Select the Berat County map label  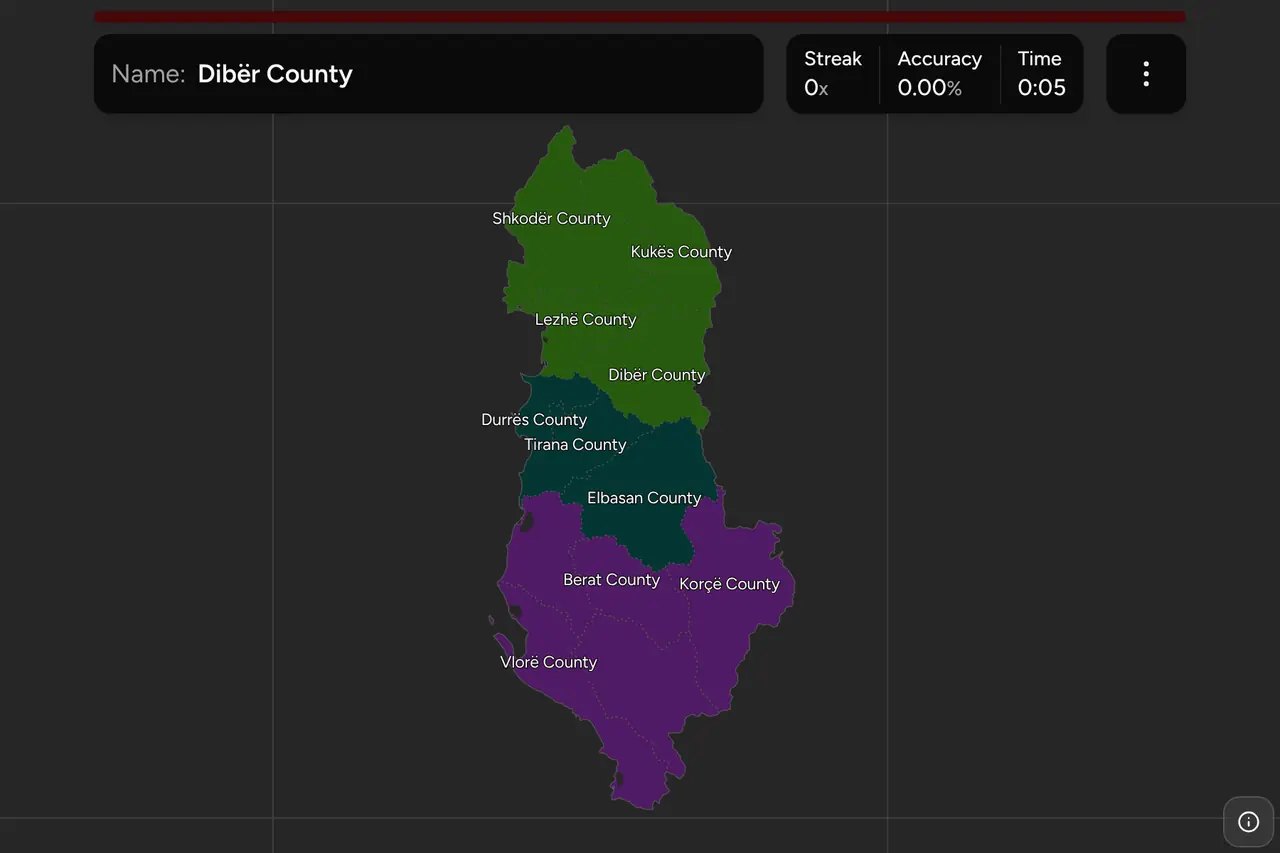pos(611,580)
